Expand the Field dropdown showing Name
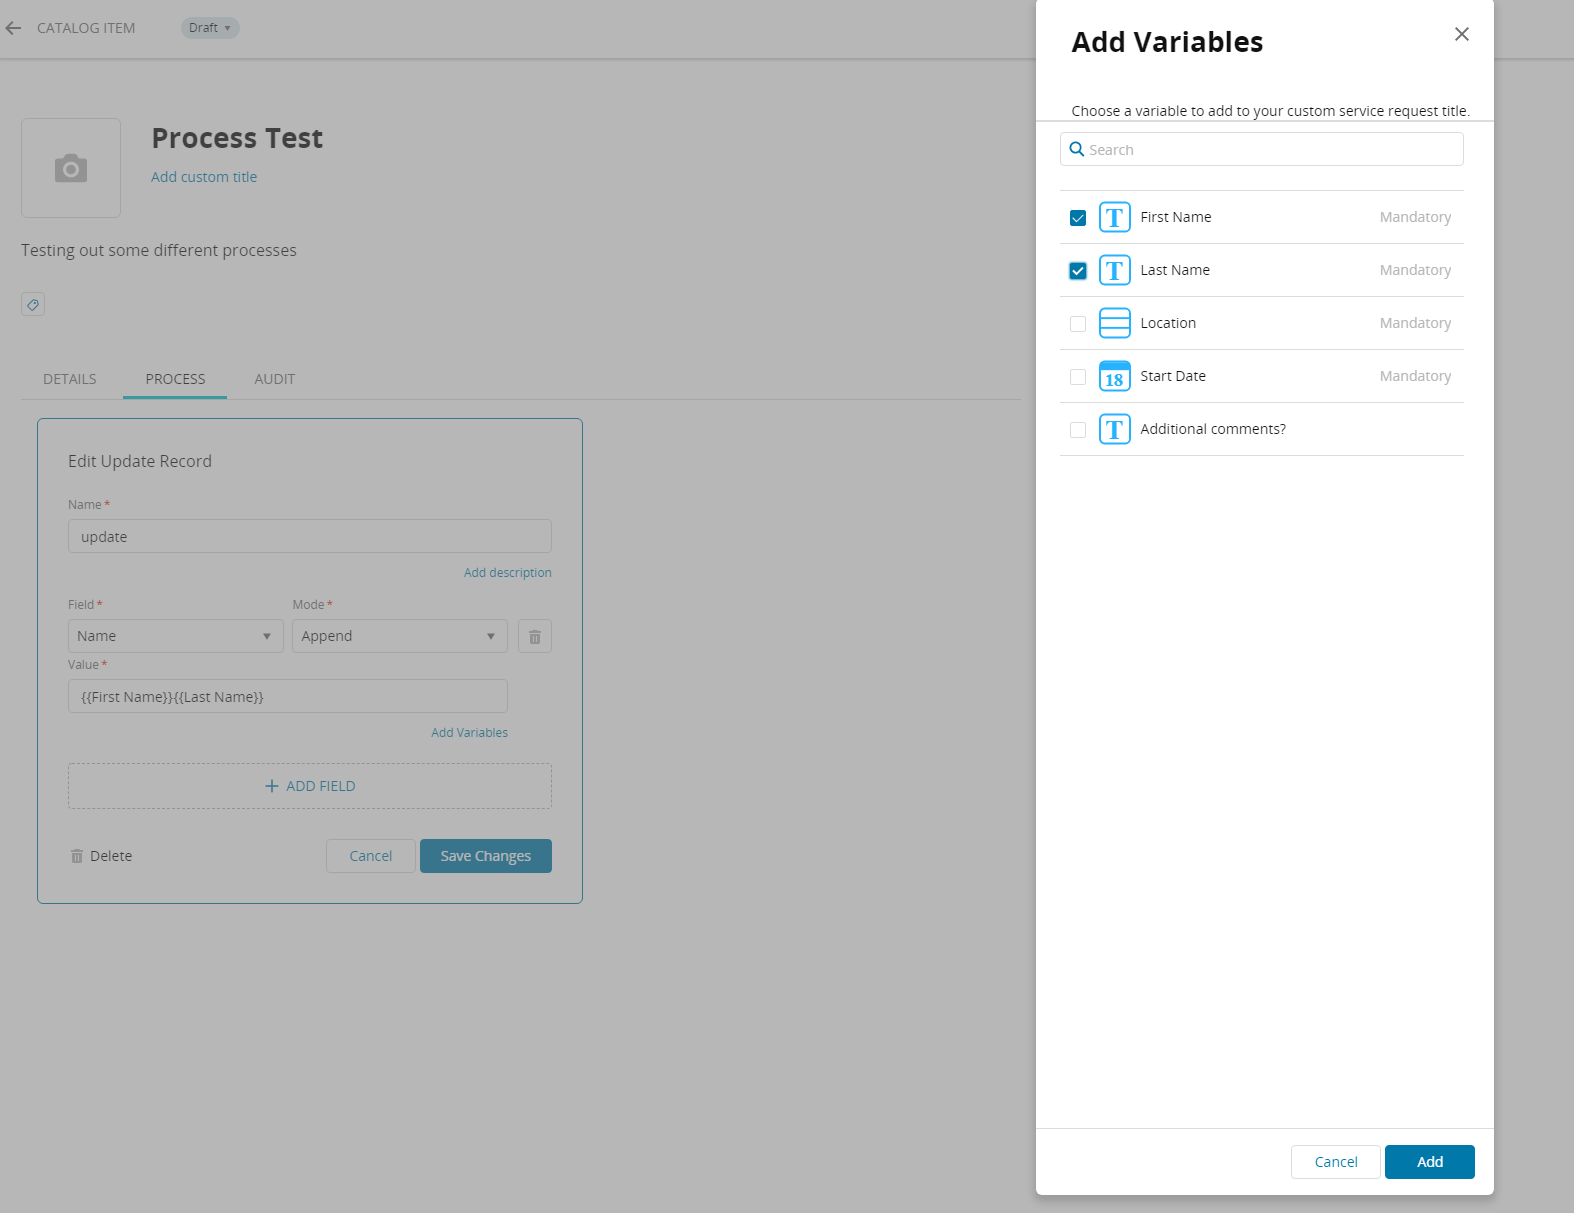 pyautogui.click(x=175, y=636)
